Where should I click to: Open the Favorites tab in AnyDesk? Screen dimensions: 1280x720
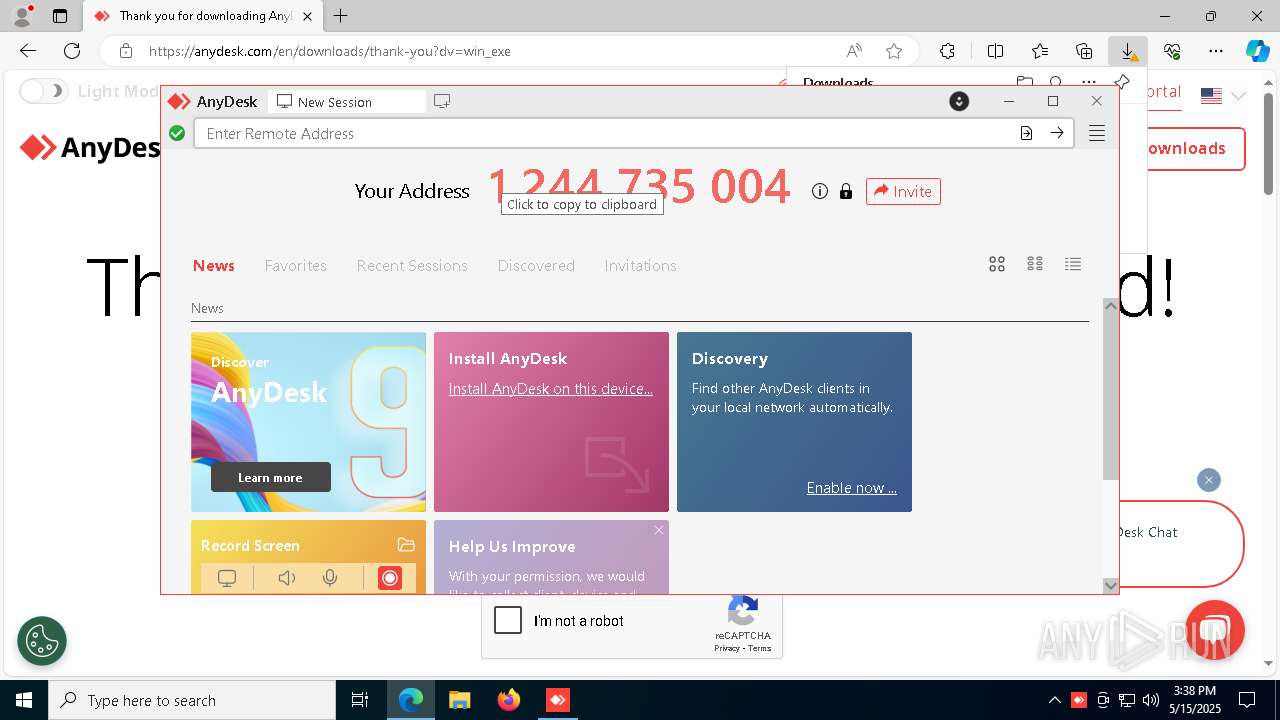pos(296,265)
